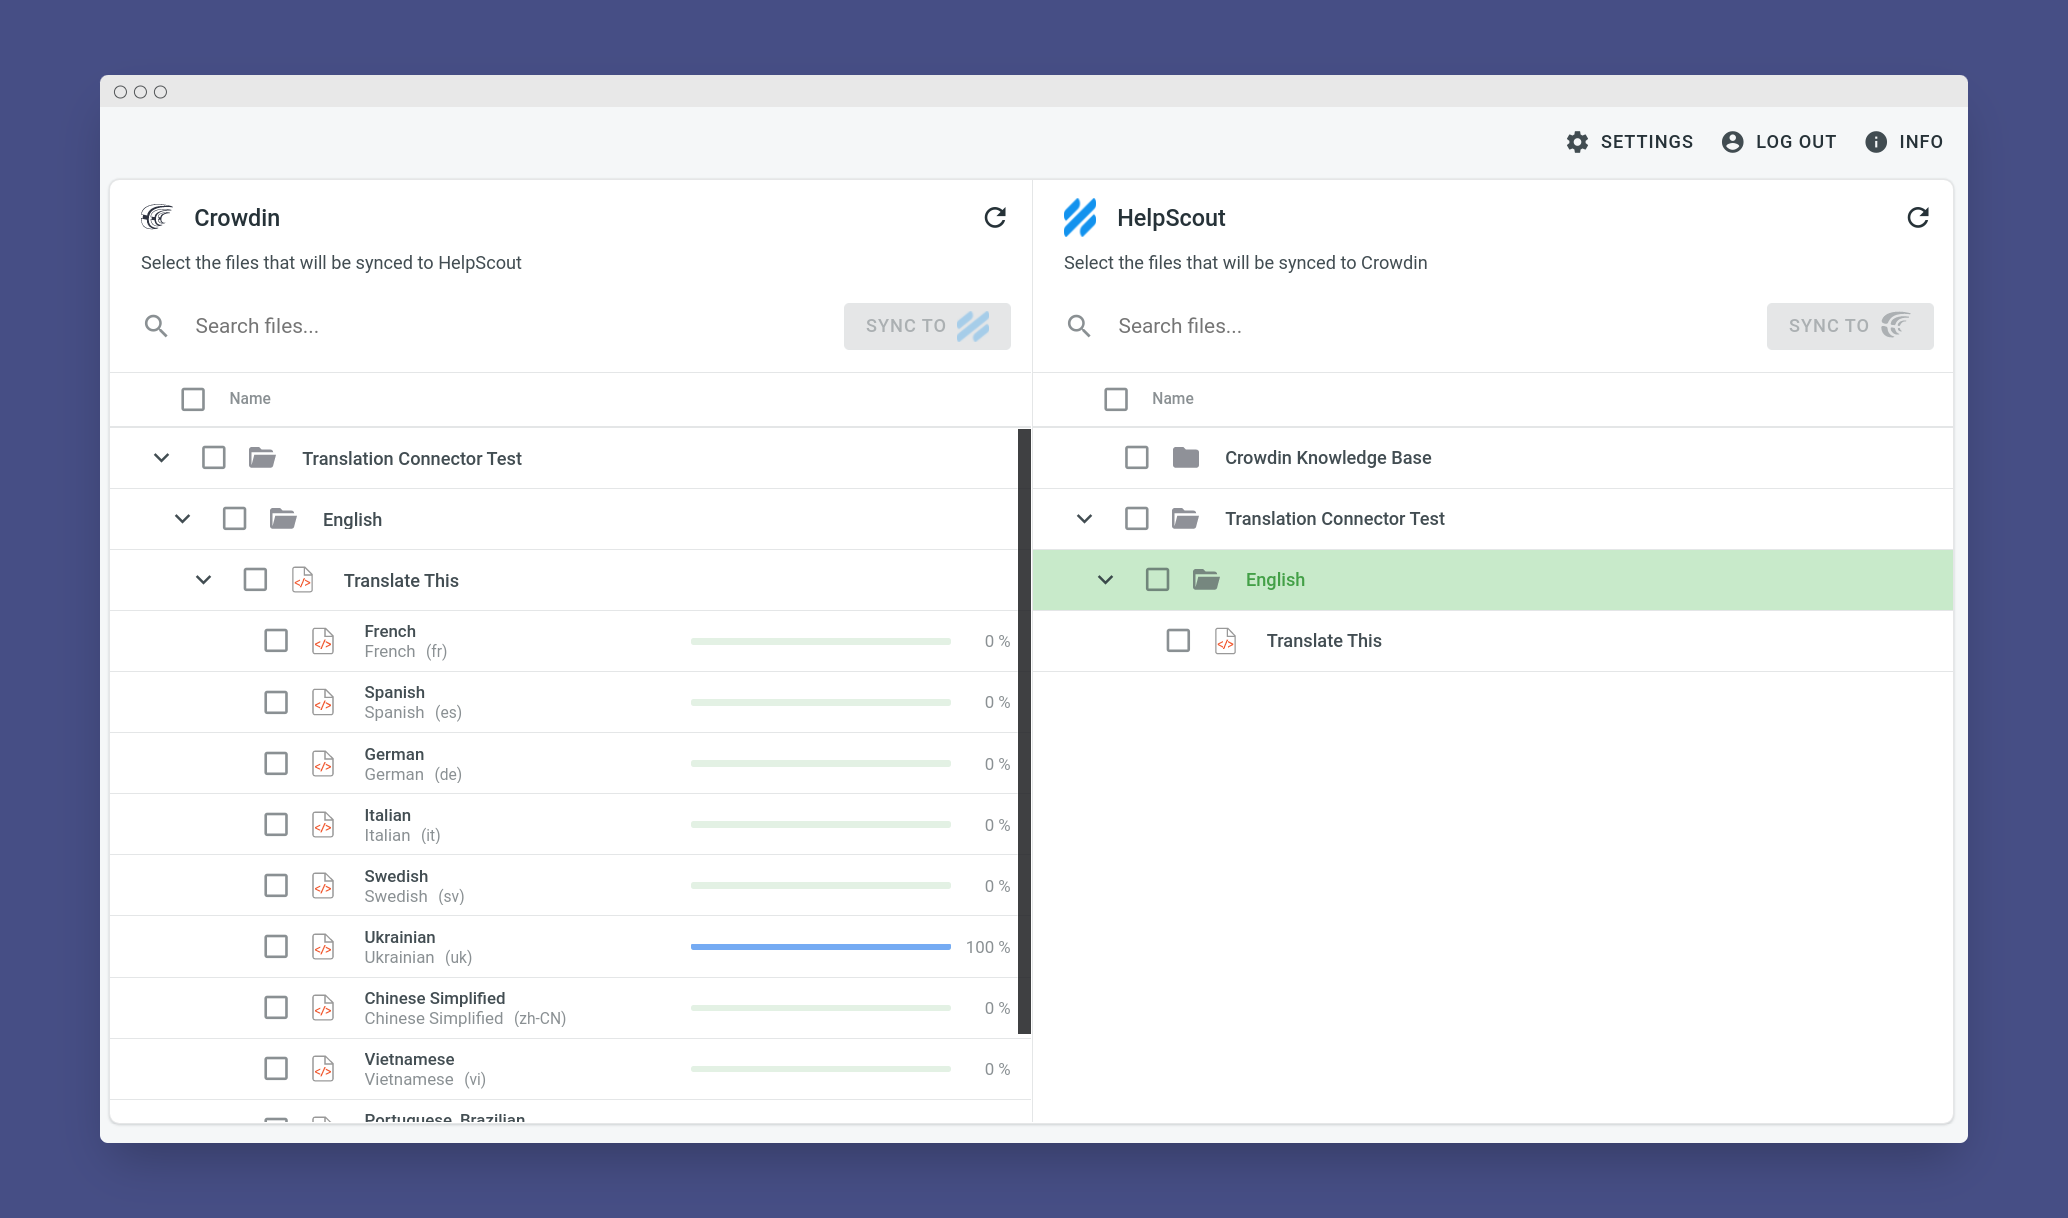
Task: Click Crowdin Translation Connector Test folder icon
Action: pos(263,458)
